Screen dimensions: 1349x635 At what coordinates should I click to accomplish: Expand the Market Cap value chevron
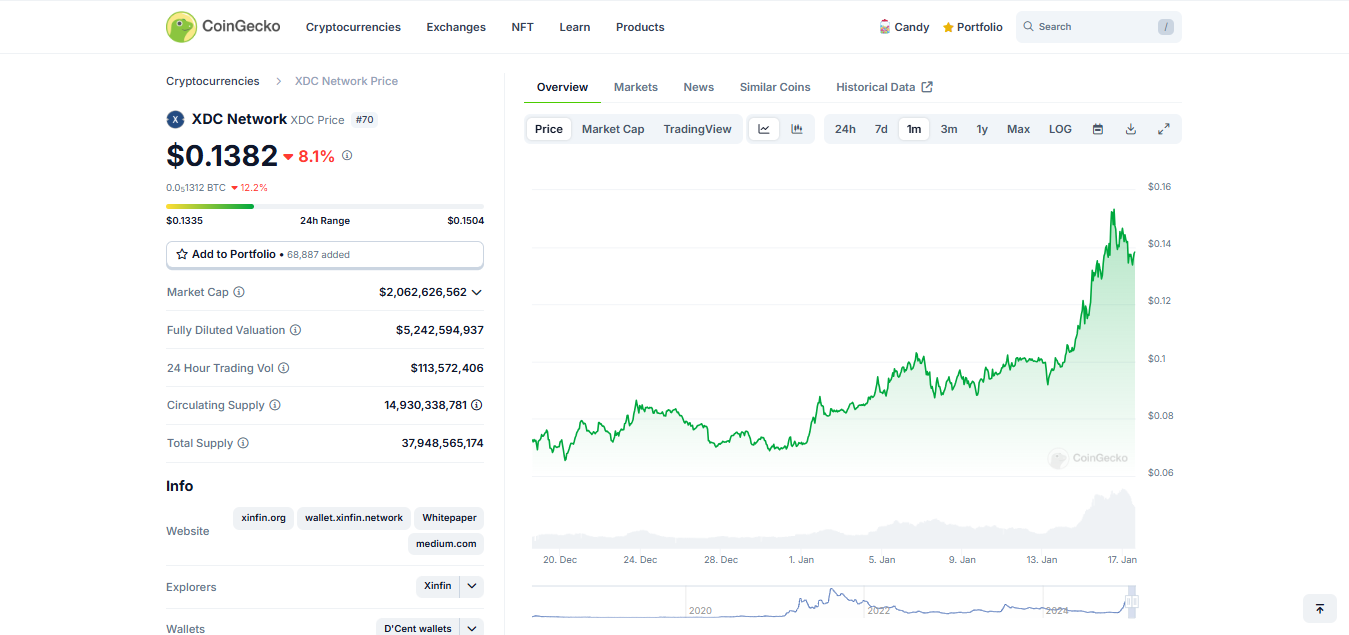pos(477,292)
